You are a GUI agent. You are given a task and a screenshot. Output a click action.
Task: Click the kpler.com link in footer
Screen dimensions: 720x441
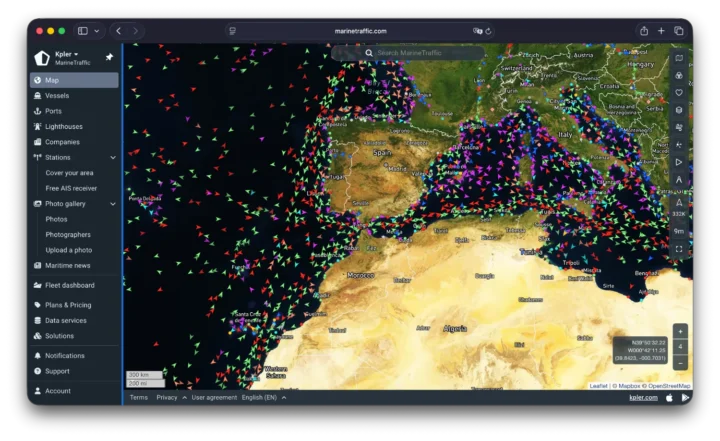click(643, 397)
